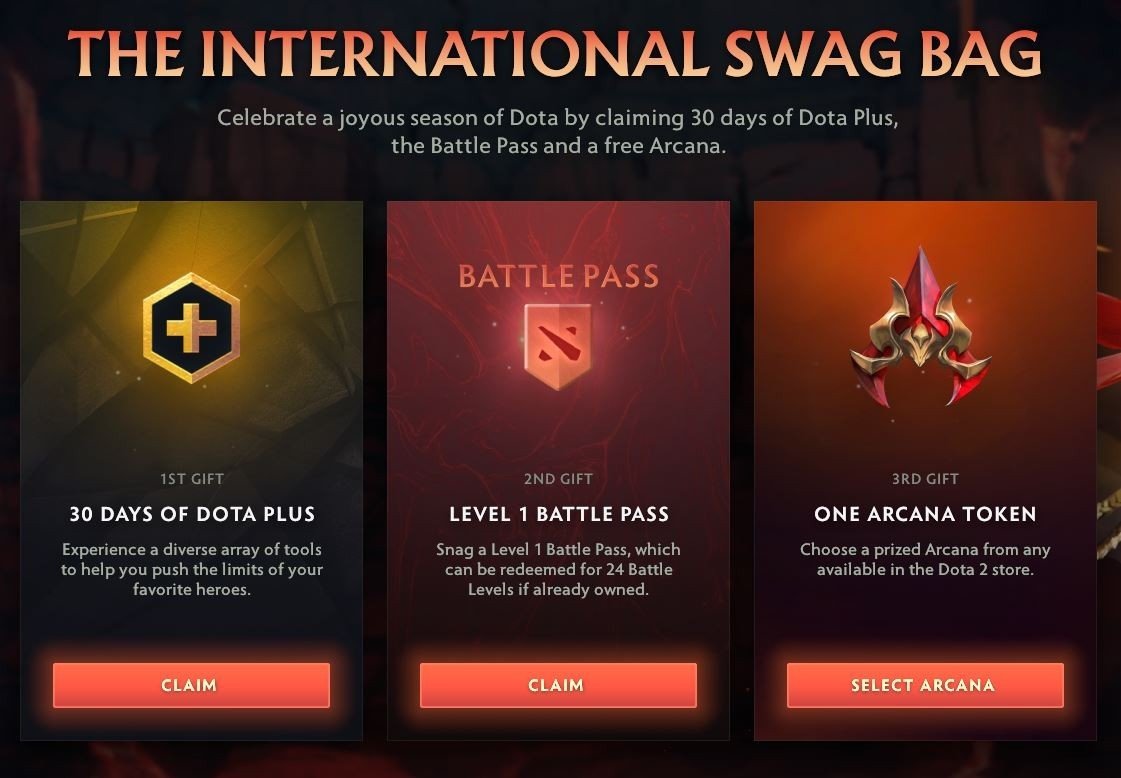Open the Select Arcana button

pos(924,685)
